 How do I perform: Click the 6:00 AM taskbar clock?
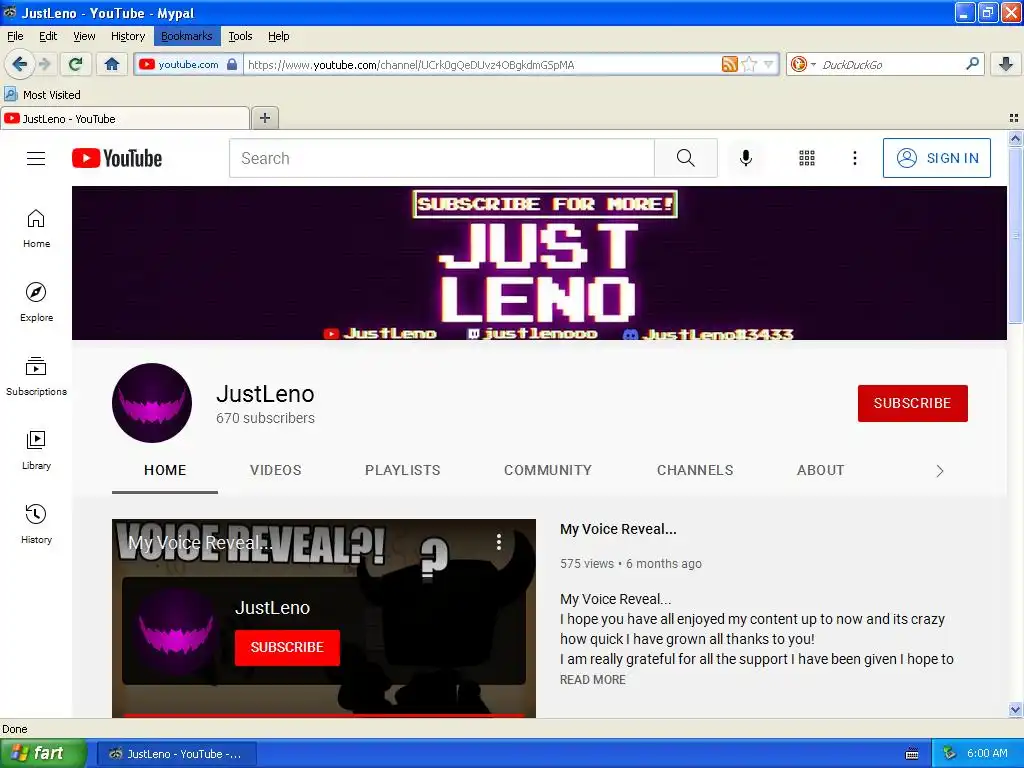coord(987,754)
